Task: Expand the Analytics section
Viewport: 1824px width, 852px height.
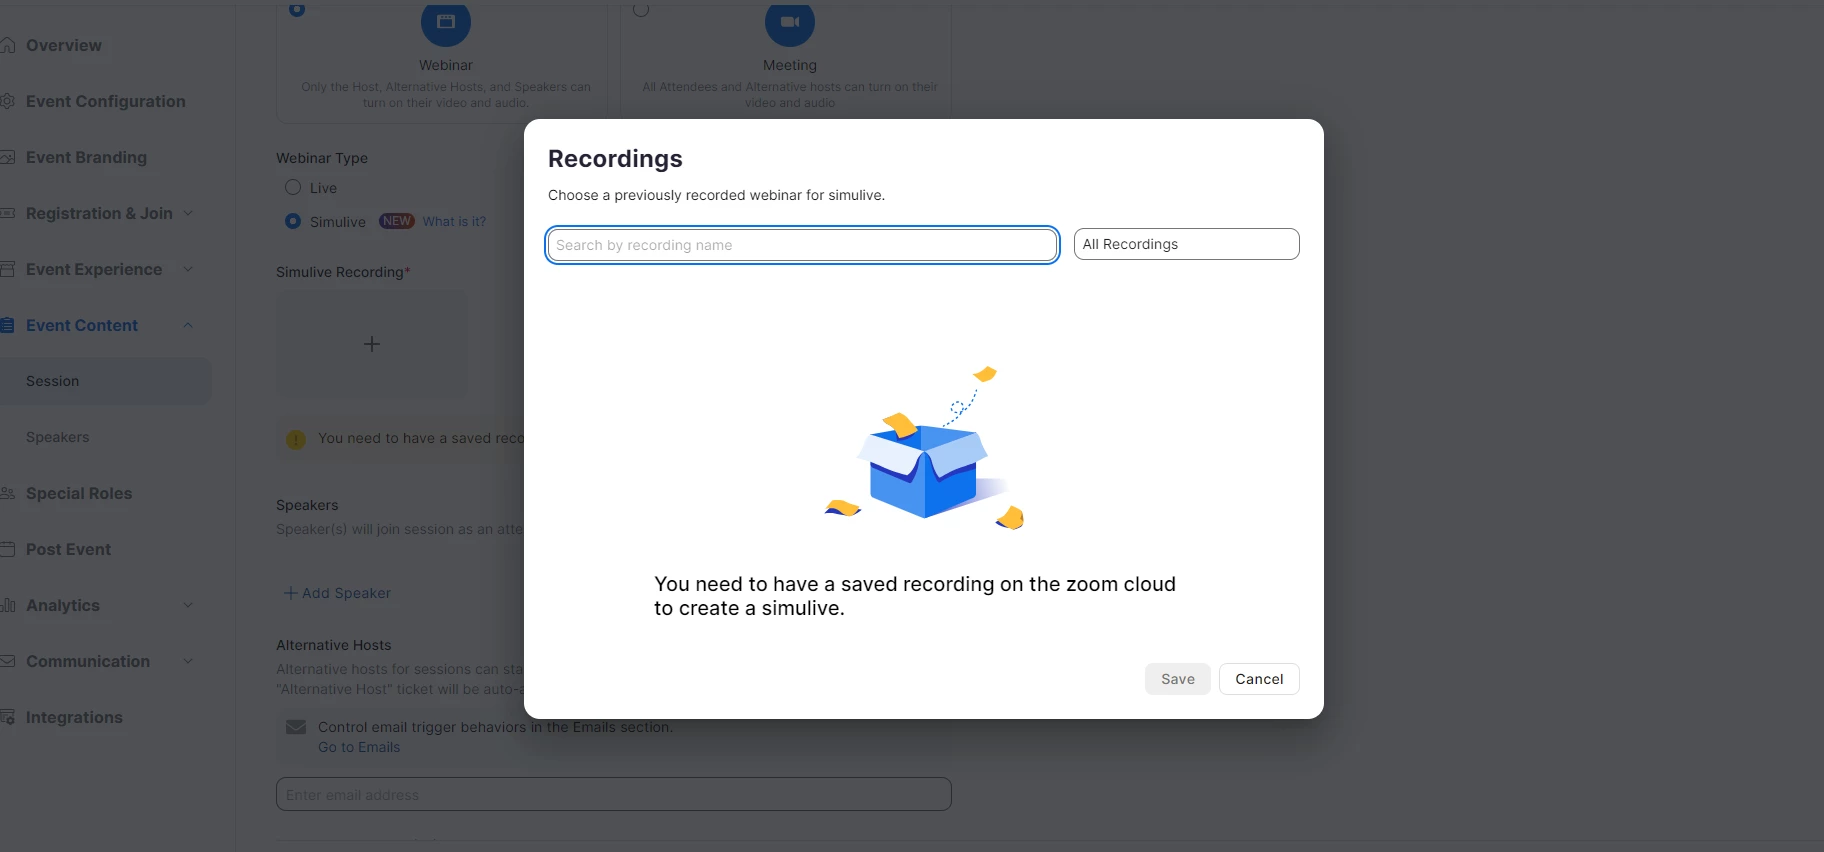Action: (188, 605)
